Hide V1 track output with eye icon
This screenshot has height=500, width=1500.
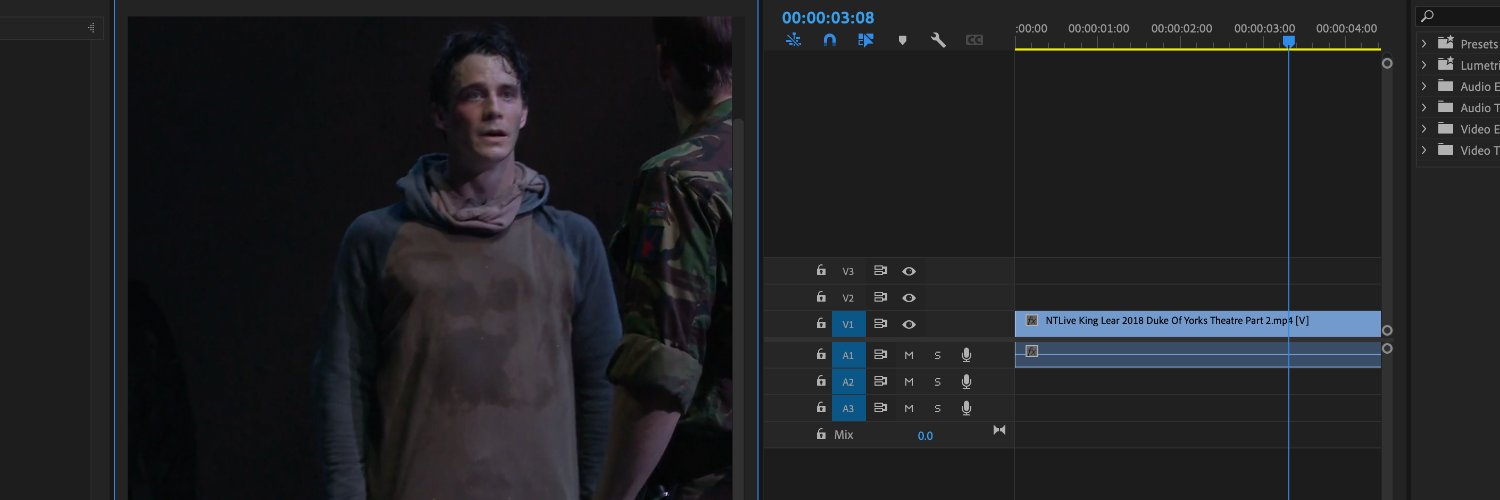click(x=909, y=323)
